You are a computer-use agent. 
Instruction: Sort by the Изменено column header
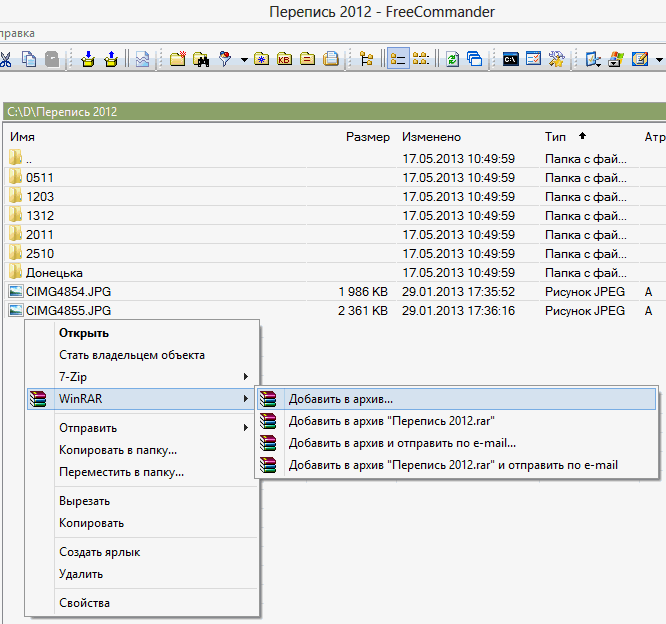coord(431,137)
